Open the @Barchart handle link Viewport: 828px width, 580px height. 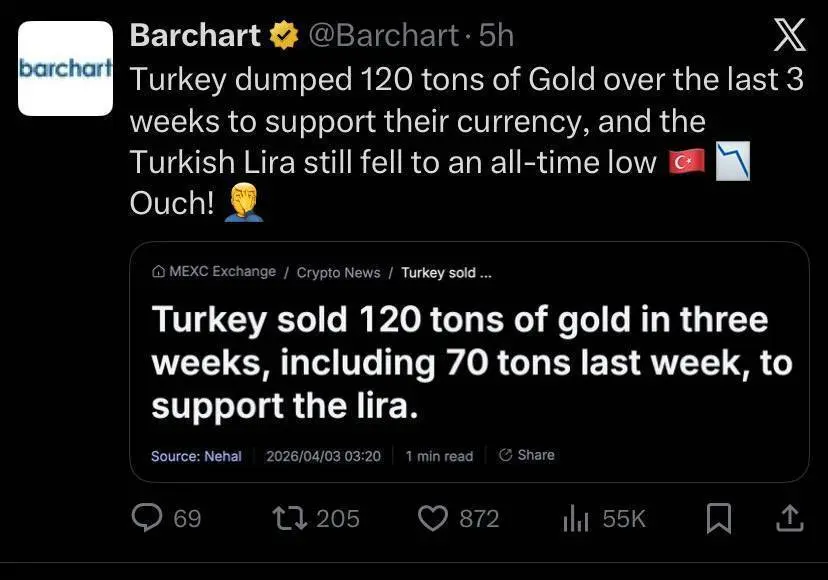click(x=383, y=37)
